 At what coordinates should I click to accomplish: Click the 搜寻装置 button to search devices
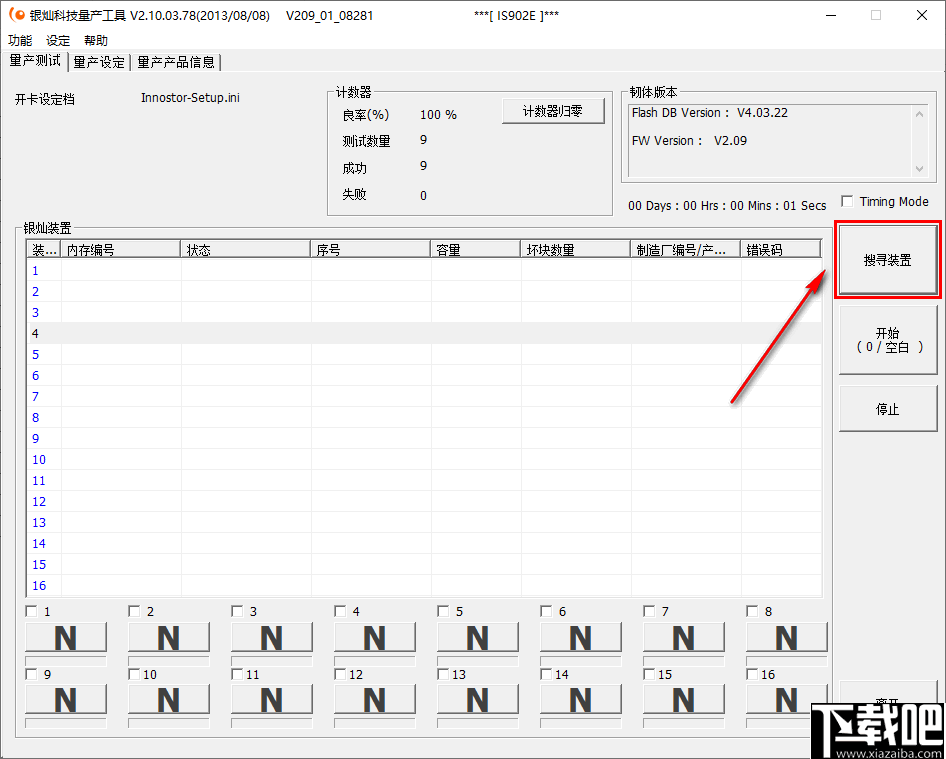click(x=887, y=258)
